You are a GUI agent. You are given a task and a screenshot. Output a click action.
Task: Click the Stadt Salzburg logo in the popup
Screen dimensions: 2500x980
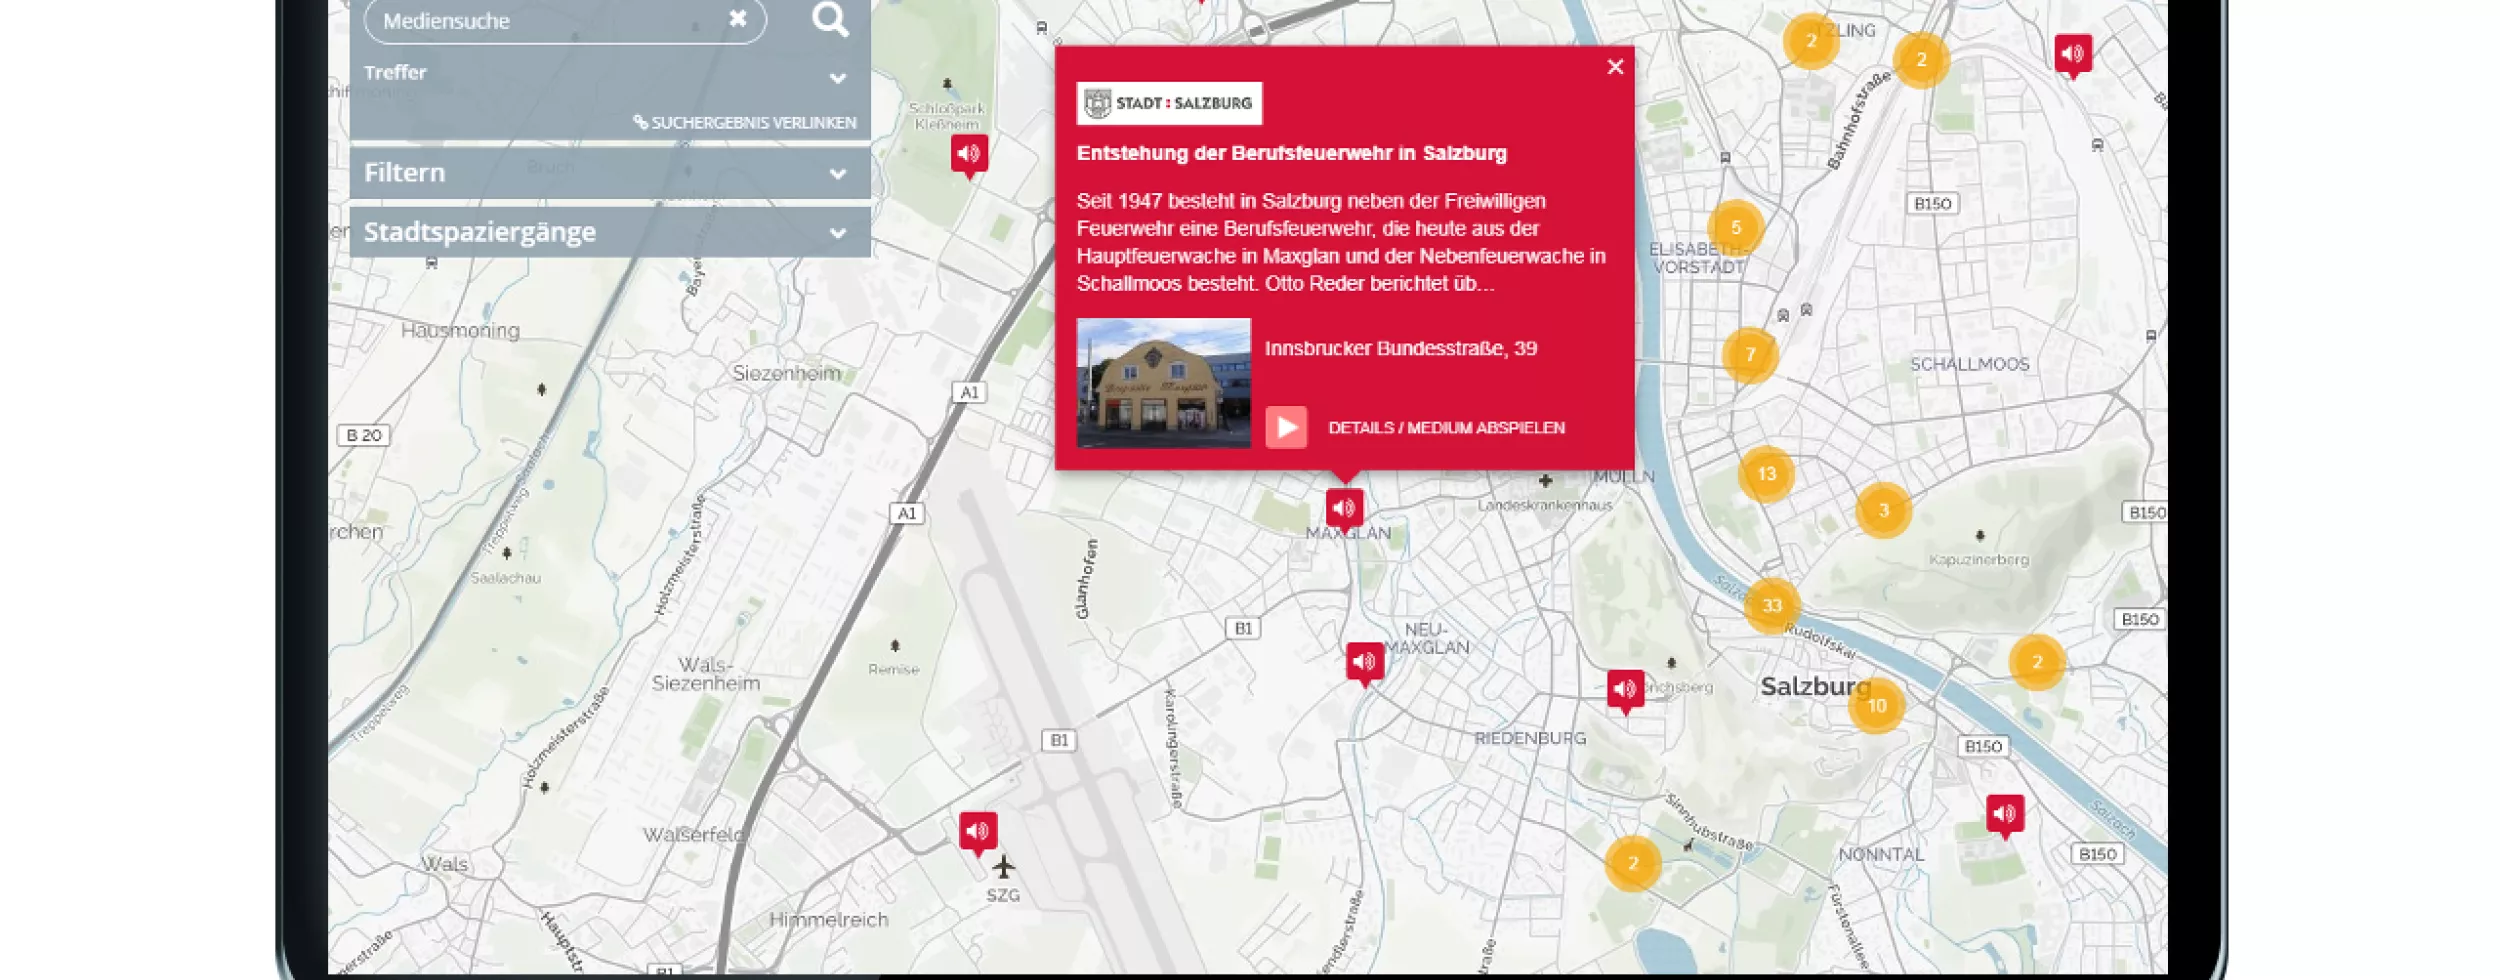[1170, 102]
